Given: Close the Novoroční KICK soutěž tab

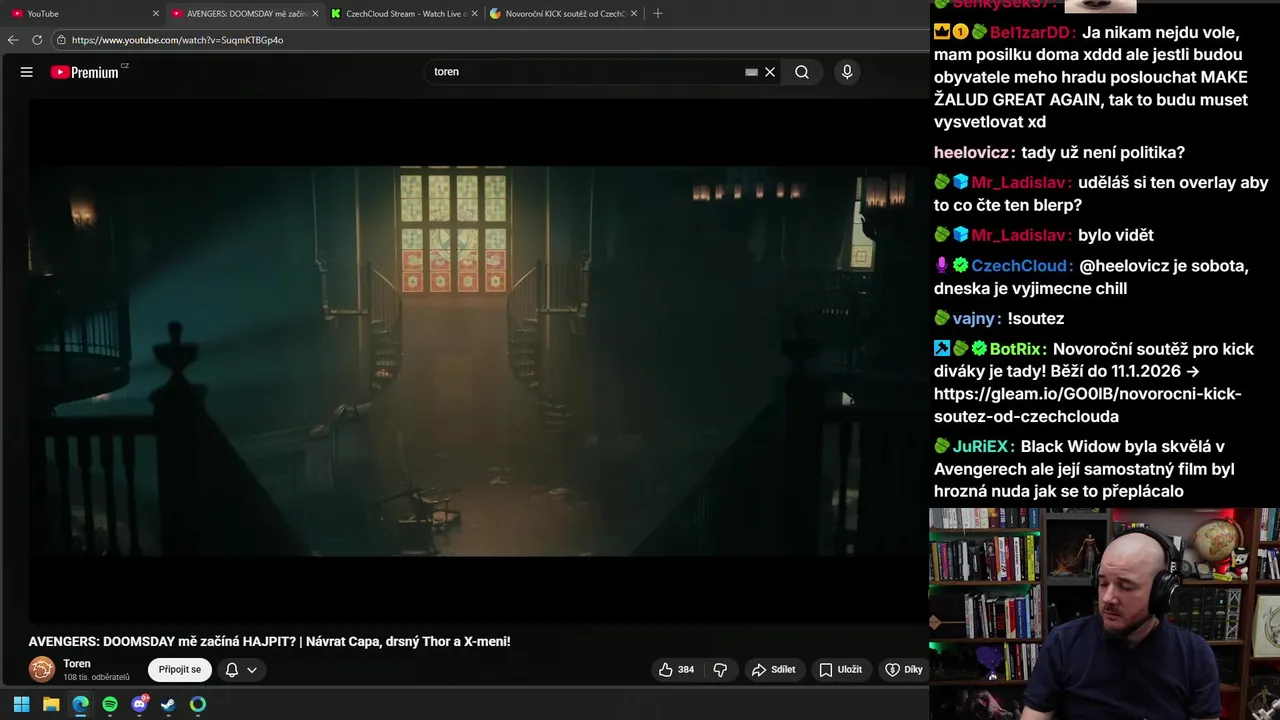Looking at the screenshot, I should (x=634, y=14).
